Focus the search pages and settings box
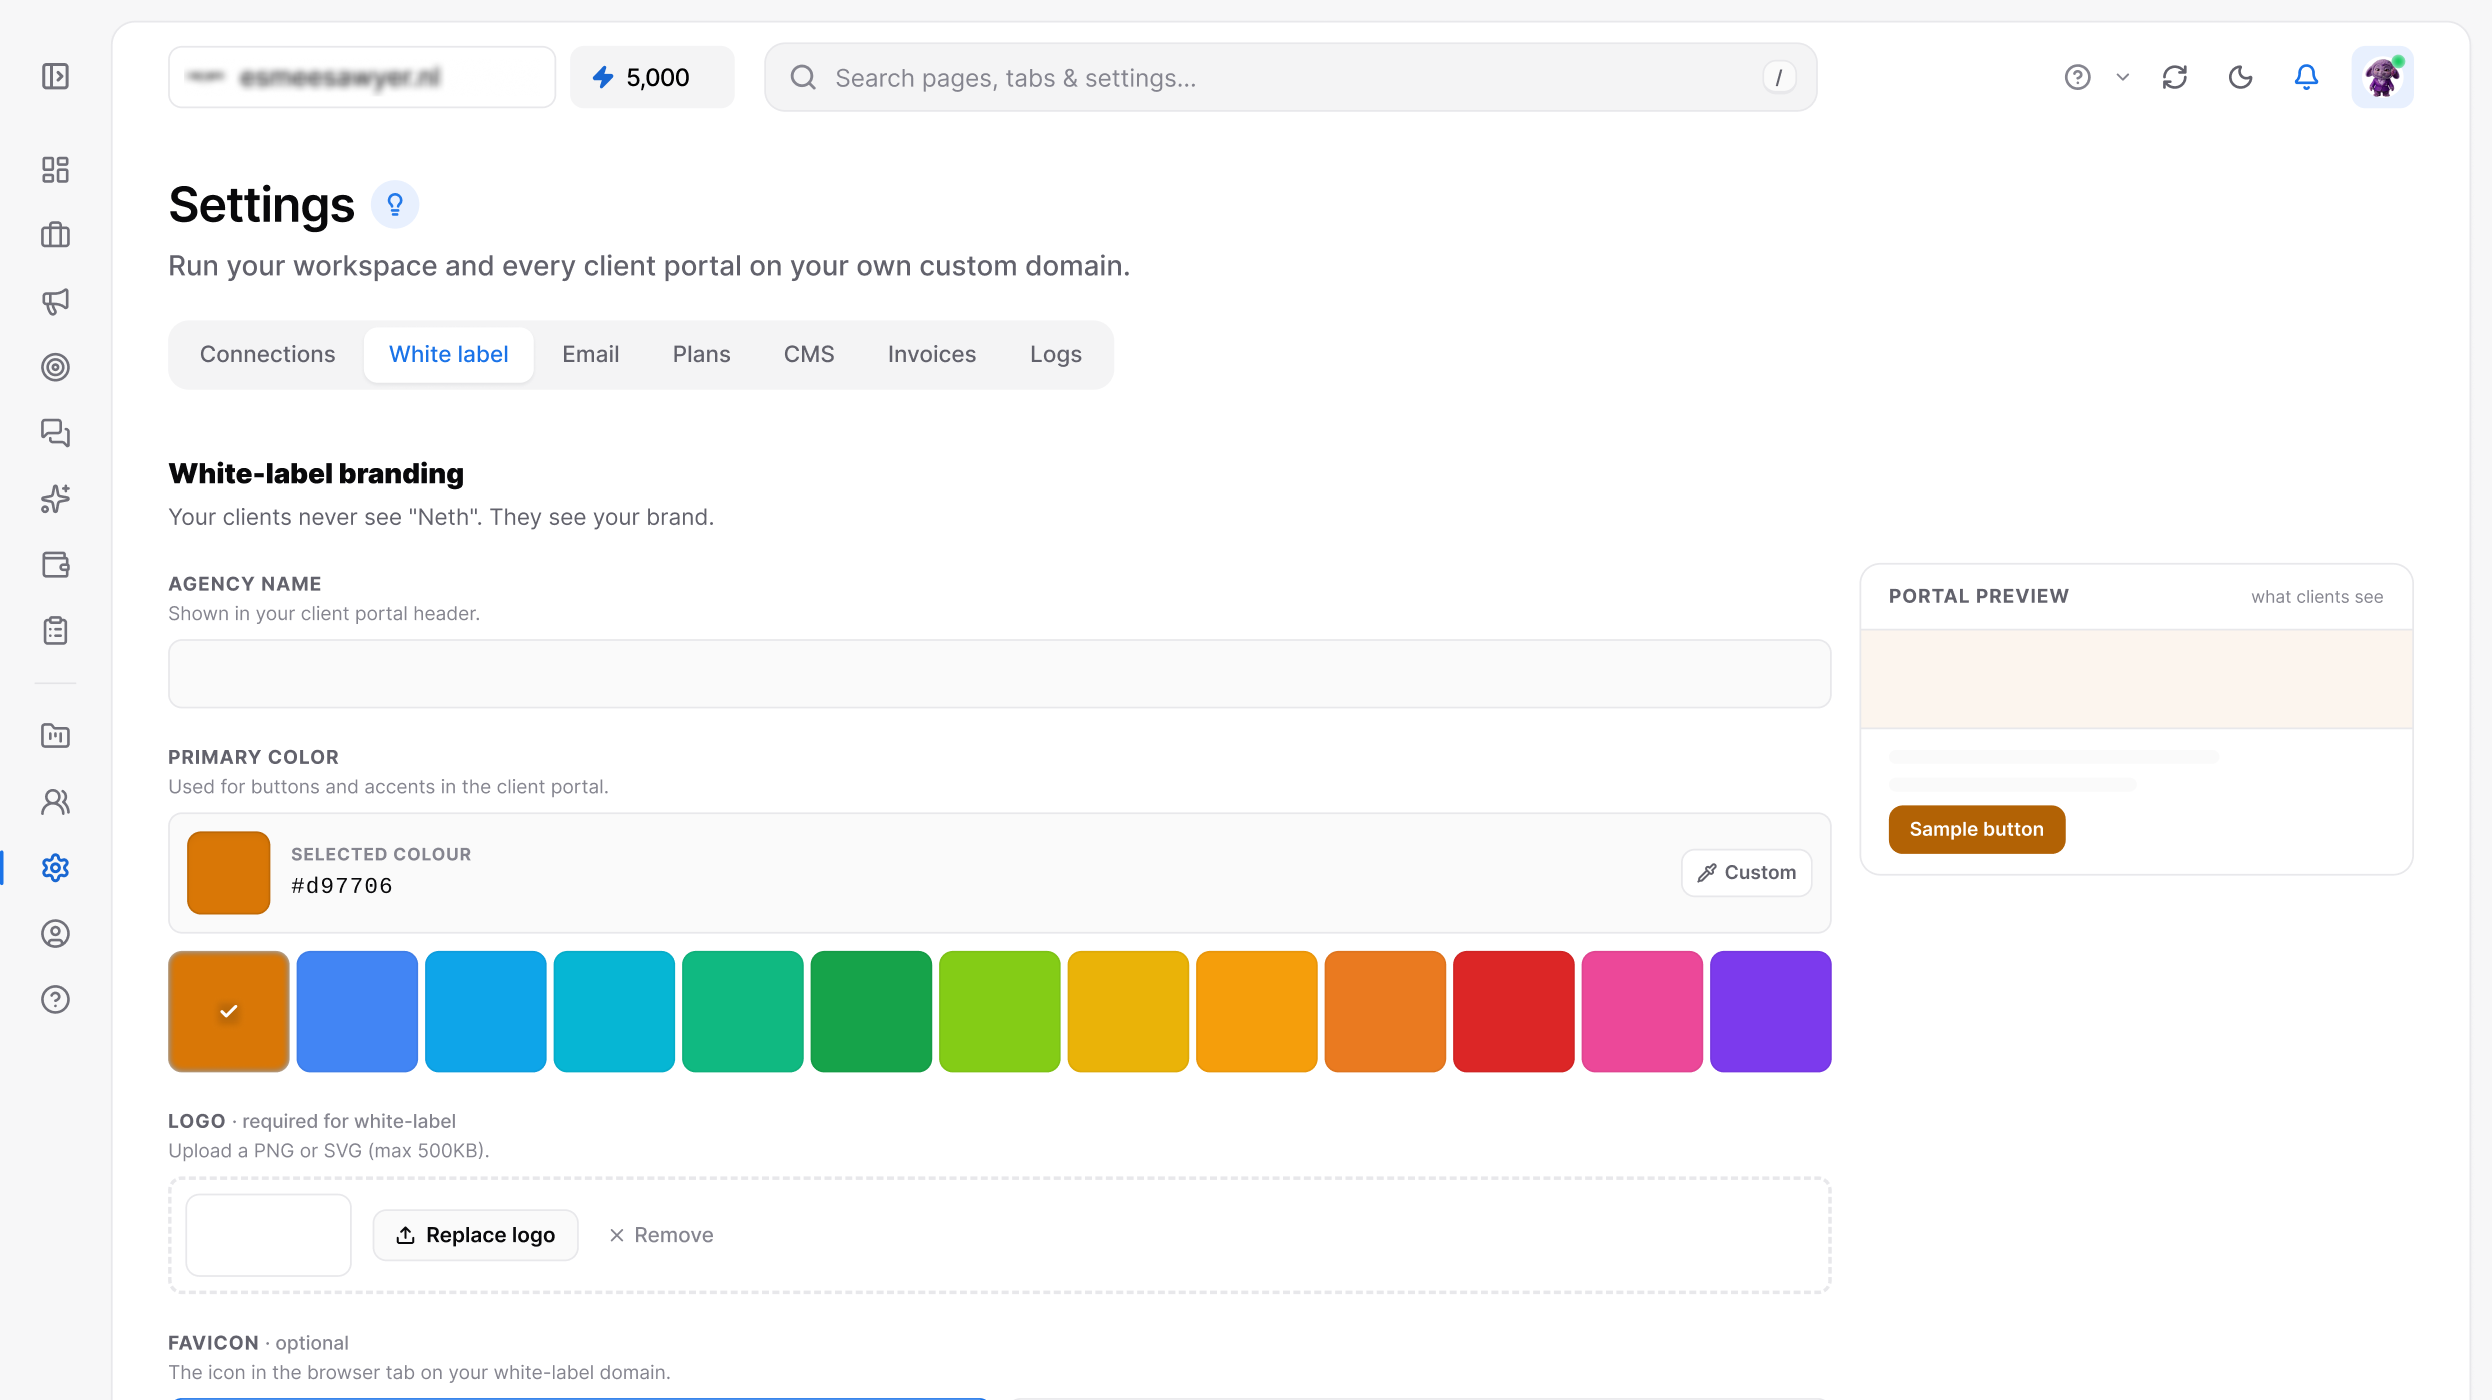The width and height of the screenshot is (2492, 1400). [1291, 77]
